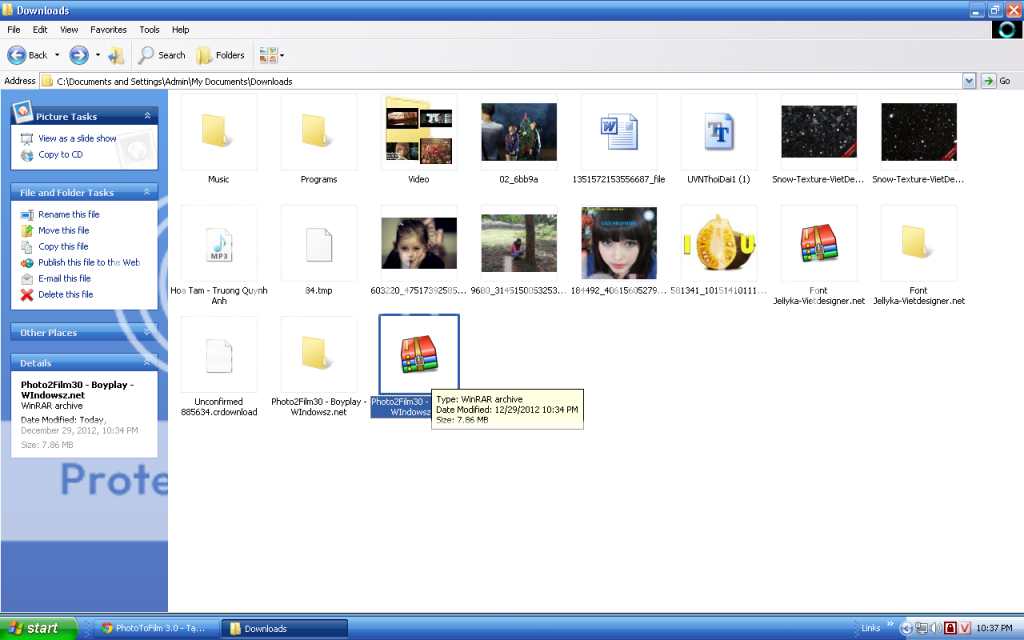Toggle the Folders pane

tap(221, 56)
